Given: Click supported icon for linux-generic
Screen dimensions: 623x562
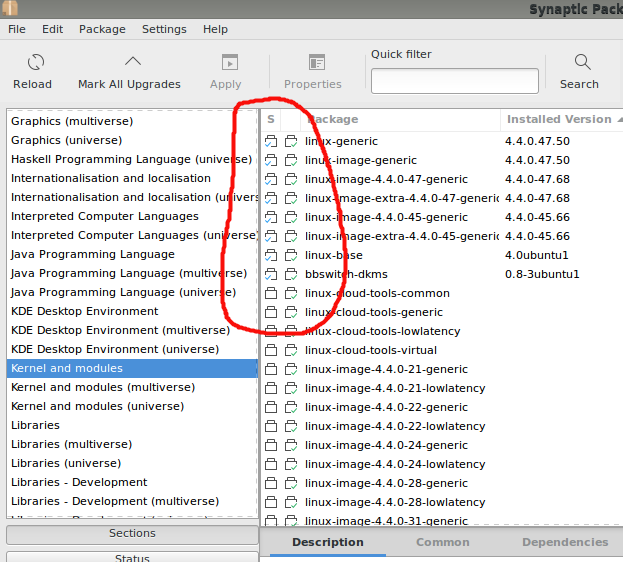Looking at the screenshot, I should click(291, 141).
